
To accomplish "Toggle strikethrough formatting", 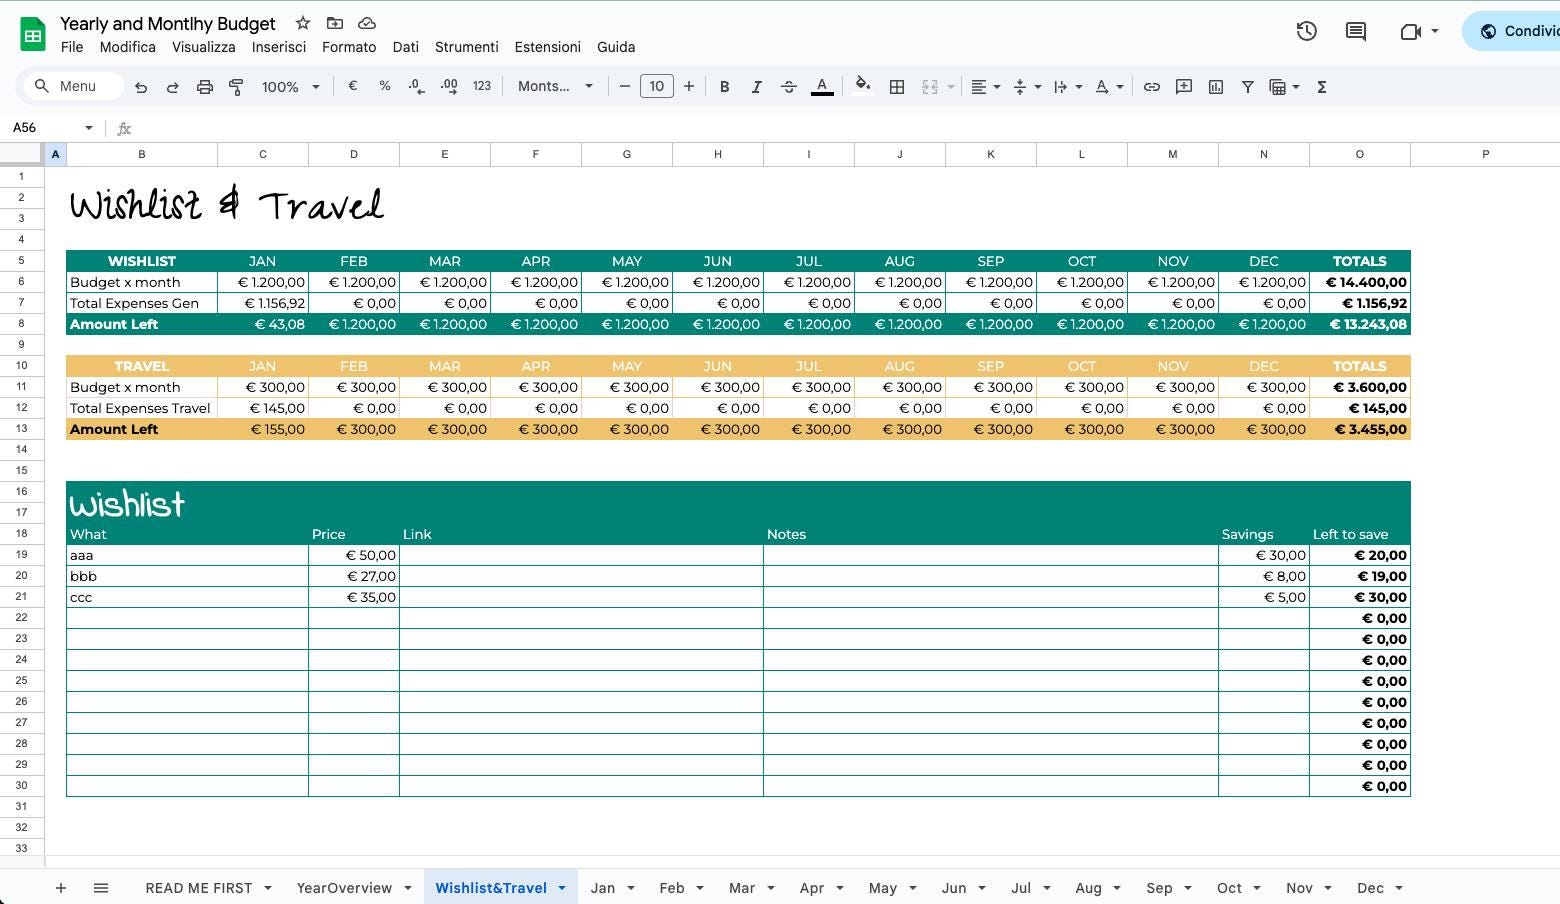I will click(x=788, y=86).
